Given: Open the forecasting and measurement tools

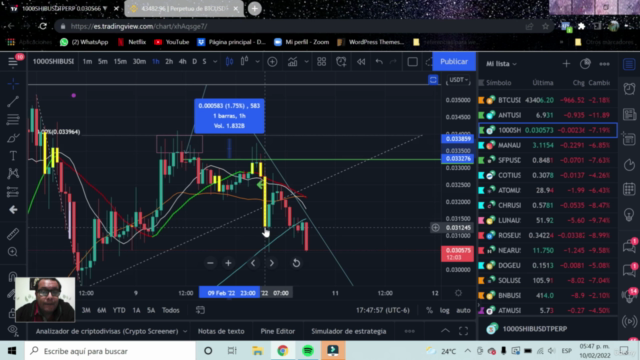Looking at the screenshot, I should pyautogui.click(x=13, y=192).
